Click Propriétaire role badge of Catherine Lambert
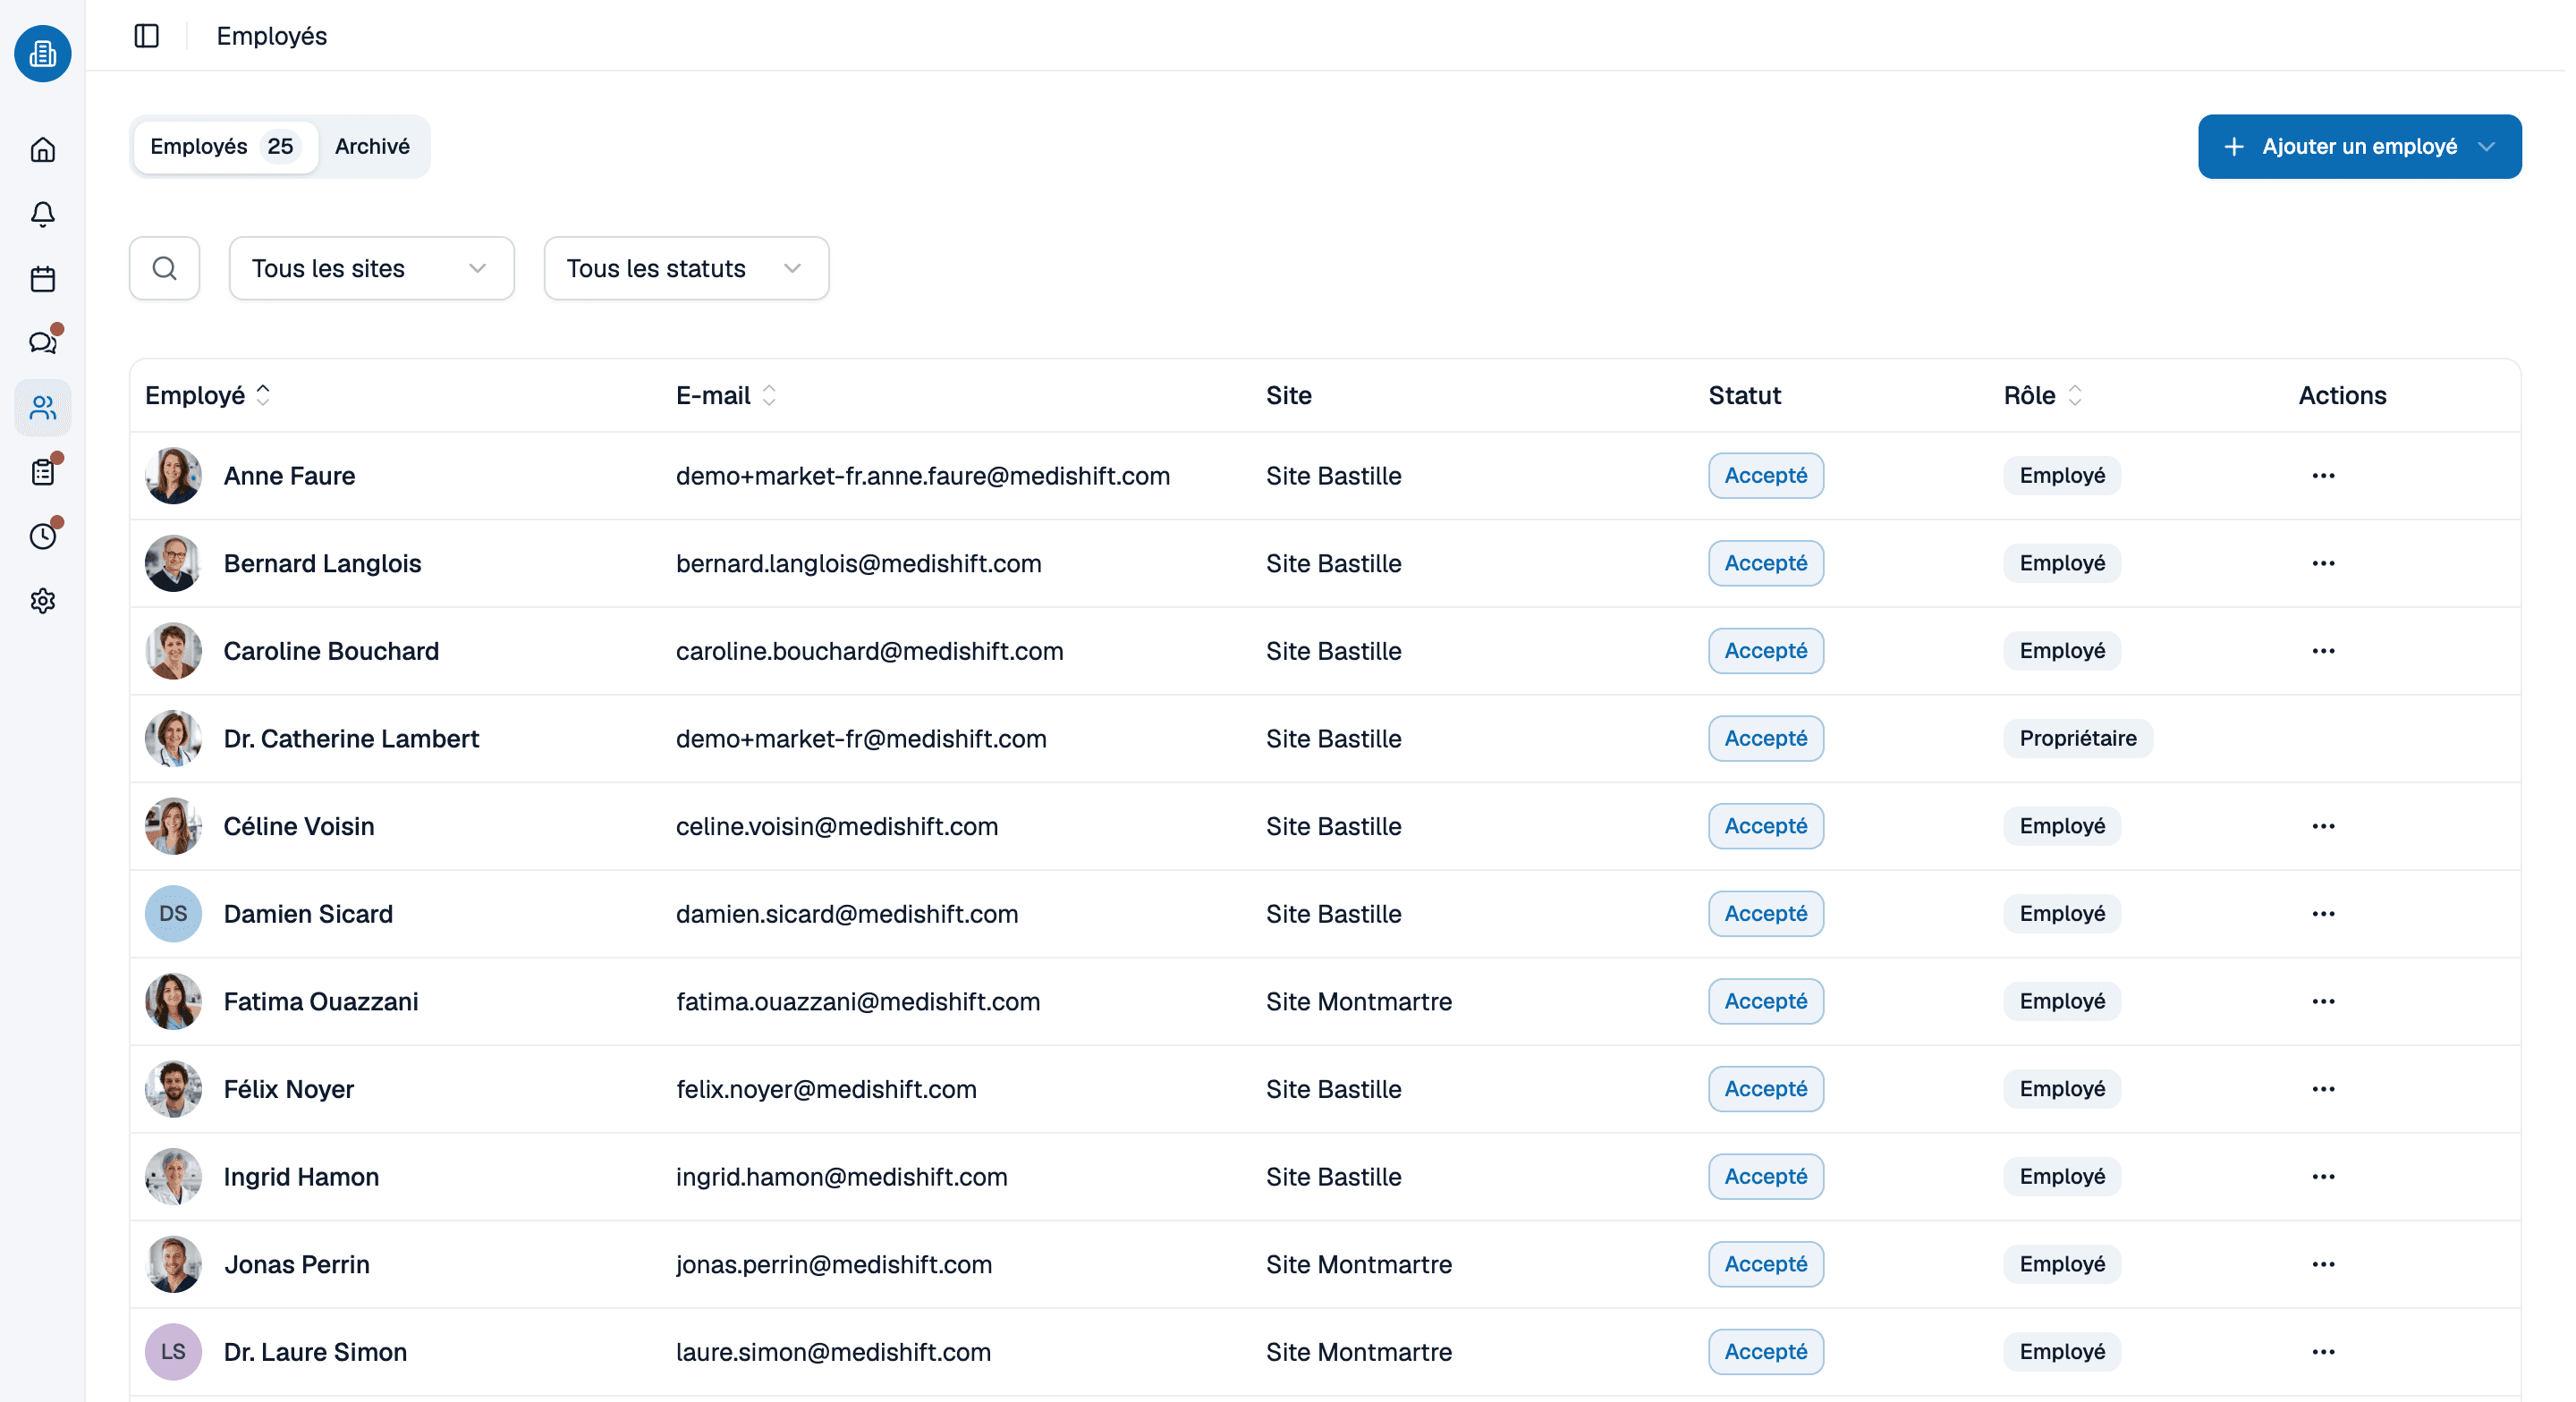The height and width of the screenshot is (1402, 2576). pos(2077,739)
